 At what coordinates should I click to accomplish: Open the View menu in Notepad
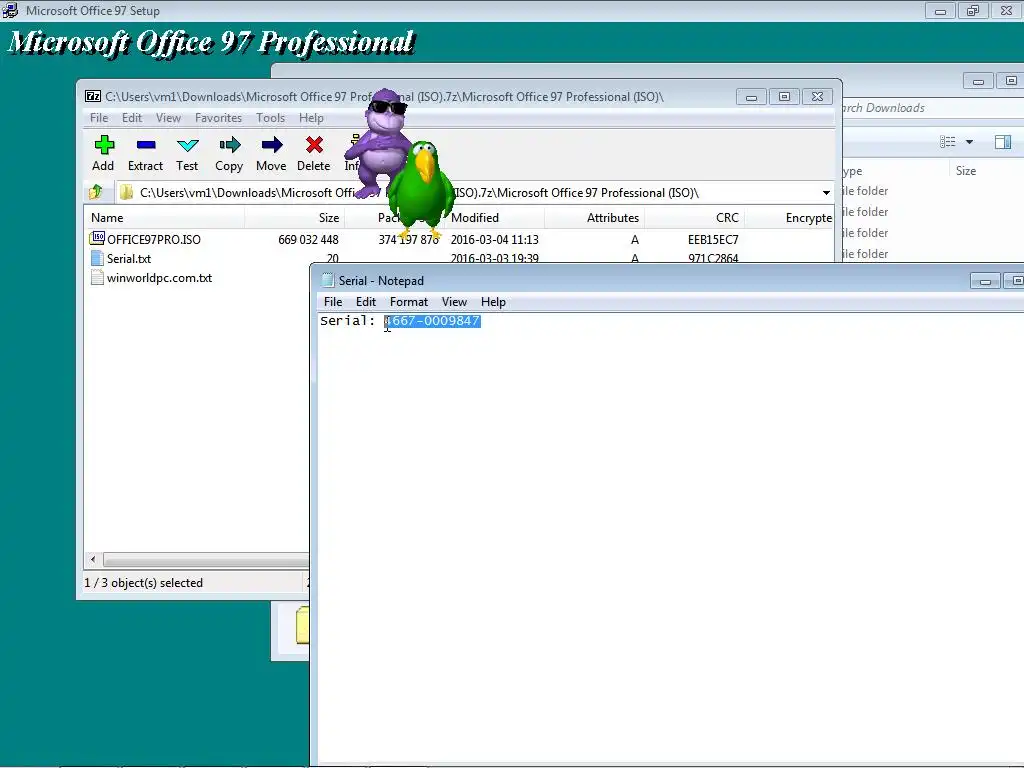coord(454,302)
